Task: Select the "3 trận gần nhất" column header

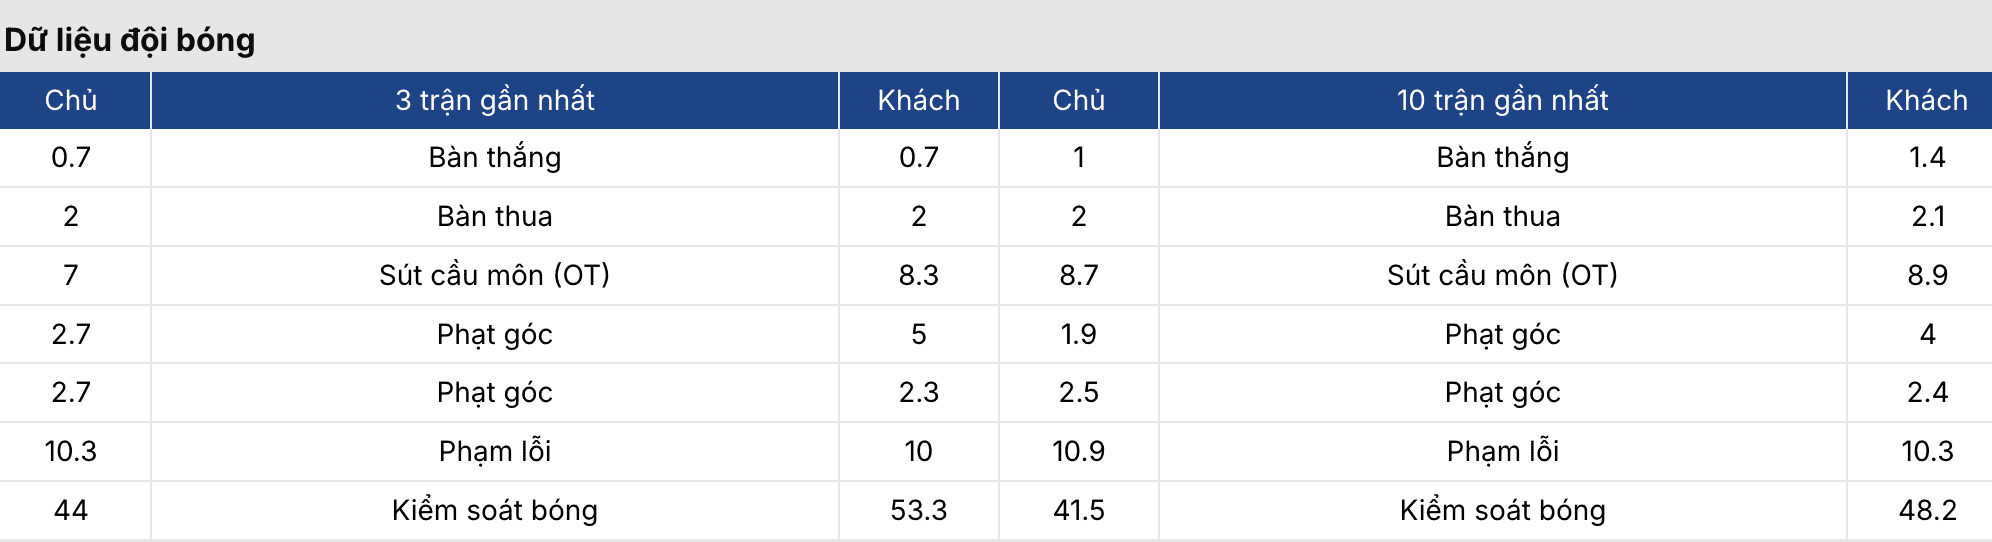Action: click(495, 100)
